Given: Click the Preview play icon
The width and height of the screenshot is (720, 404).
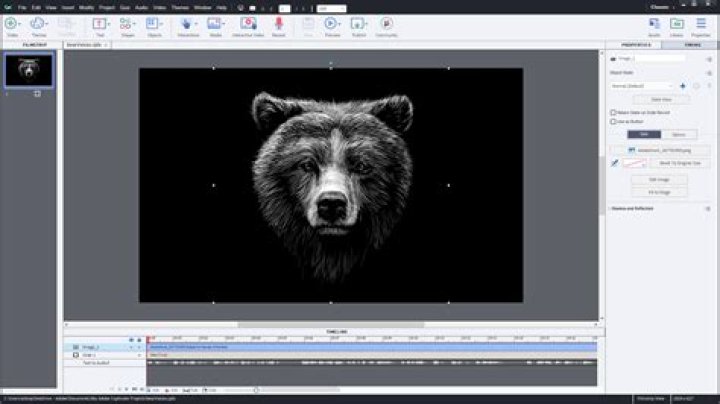Looking at the screenshot, I should [333, 24].
